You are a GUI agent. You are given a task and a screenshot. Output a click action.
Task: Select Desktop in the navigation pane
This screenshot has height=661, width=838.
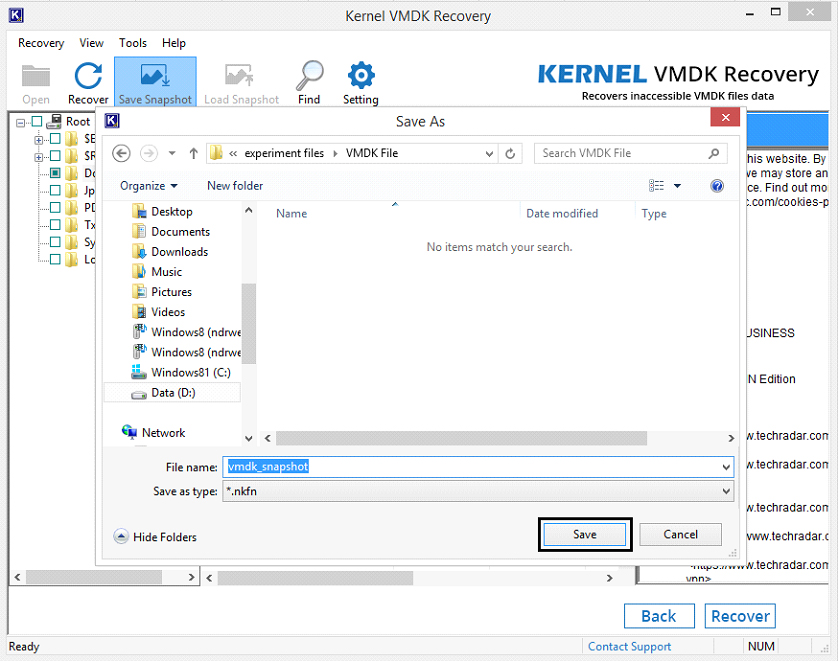(x=162, y=212)
